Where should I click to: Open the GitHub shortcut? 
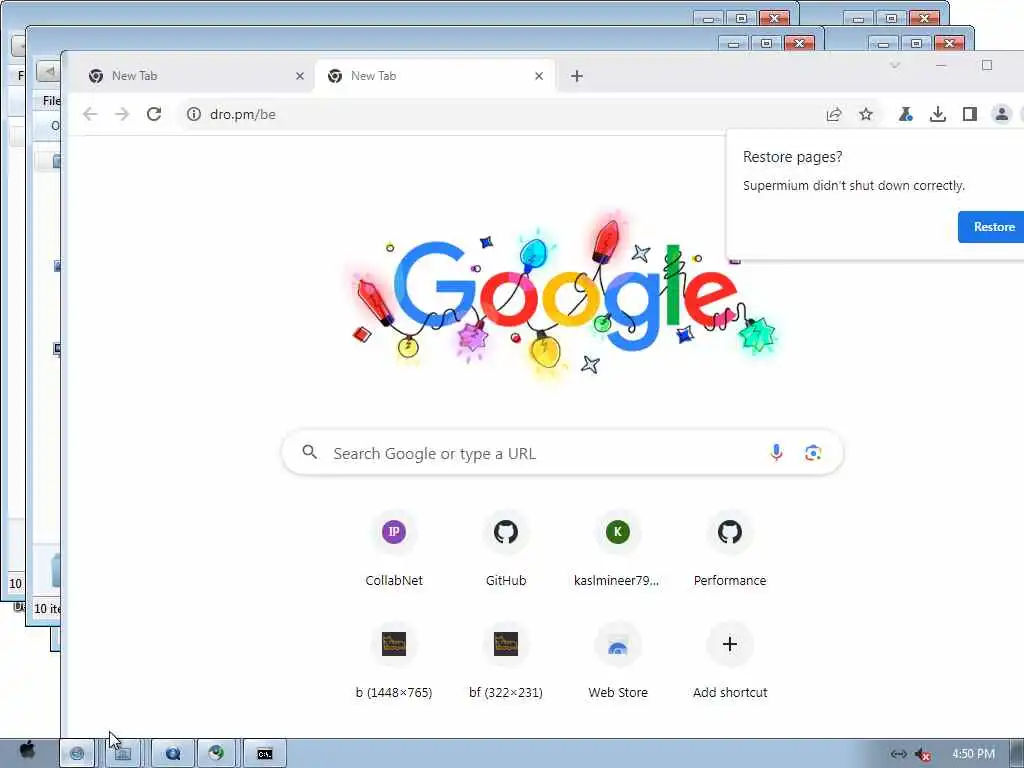pyautogui.click(x=506, y=549)
